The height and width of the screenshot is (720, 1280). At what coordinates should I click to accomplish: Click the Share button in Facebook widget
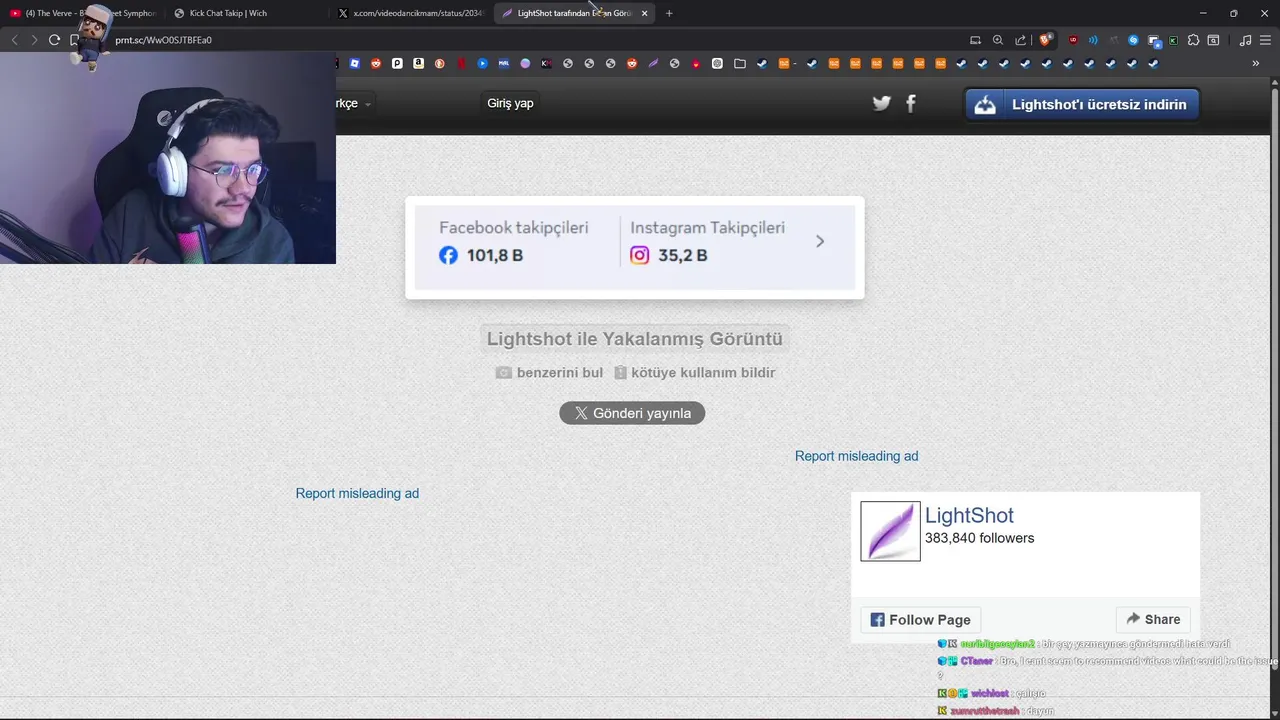pos(1153,619)
